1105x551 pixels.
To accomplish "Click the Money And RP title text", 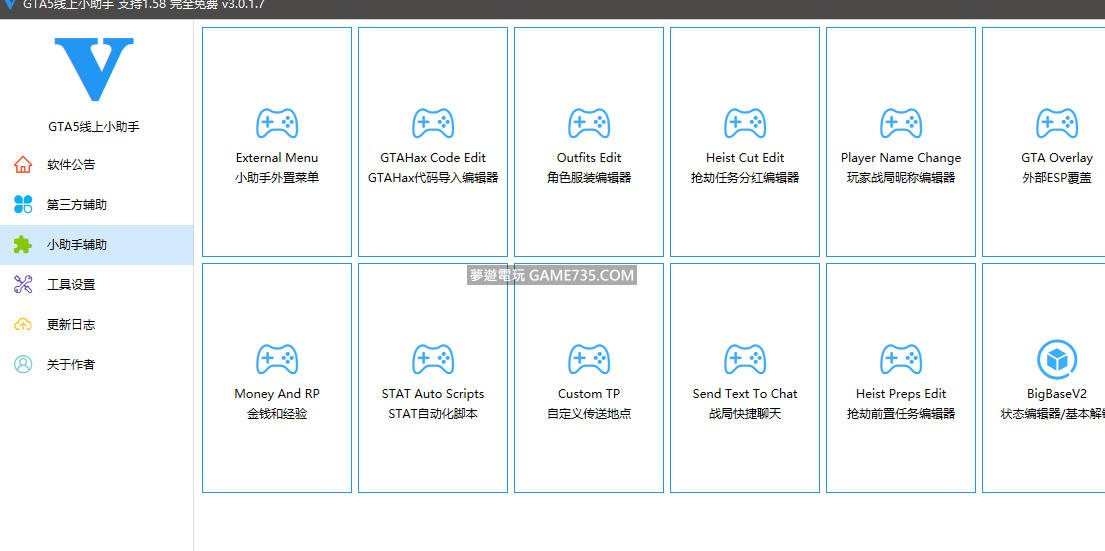I will point(277,394).
